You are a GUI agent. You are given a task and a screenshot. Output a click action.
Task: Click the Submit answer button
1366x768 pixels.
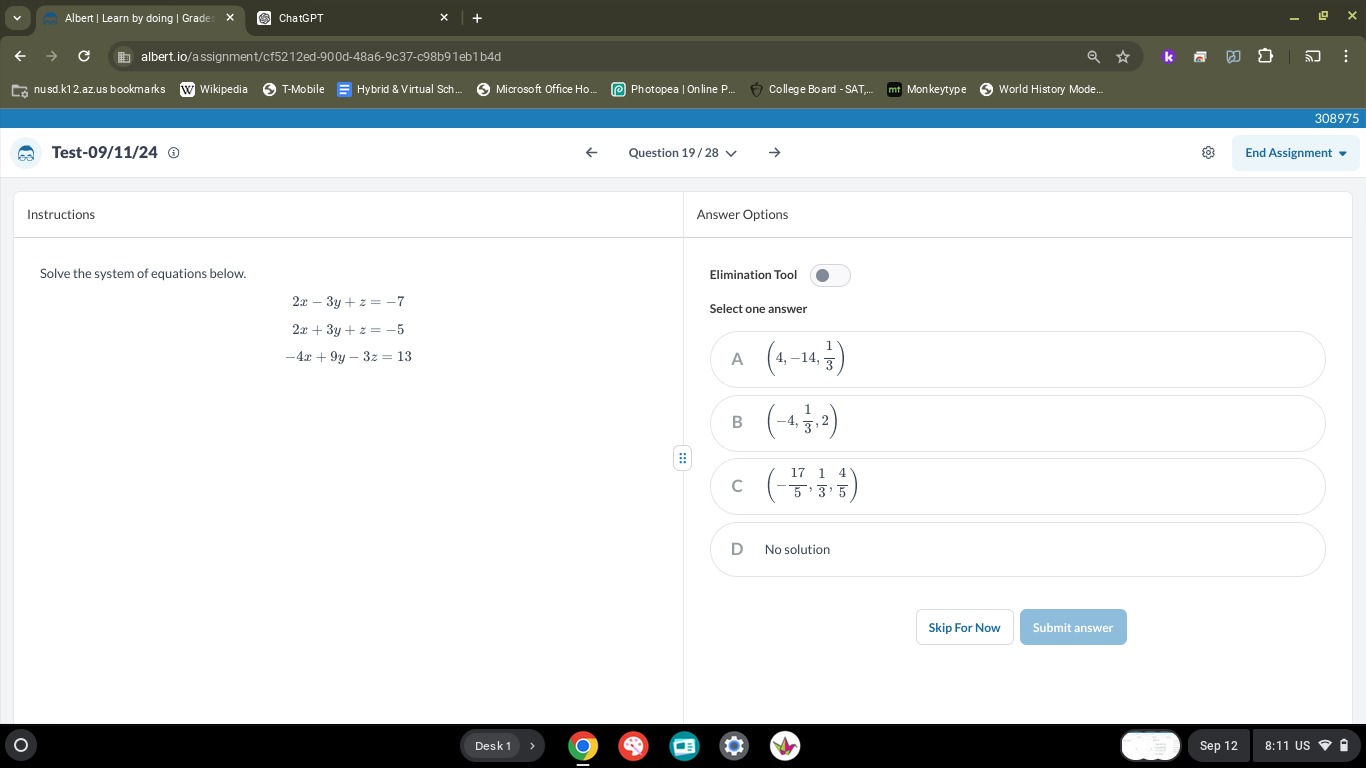[x=1073, y=628]
